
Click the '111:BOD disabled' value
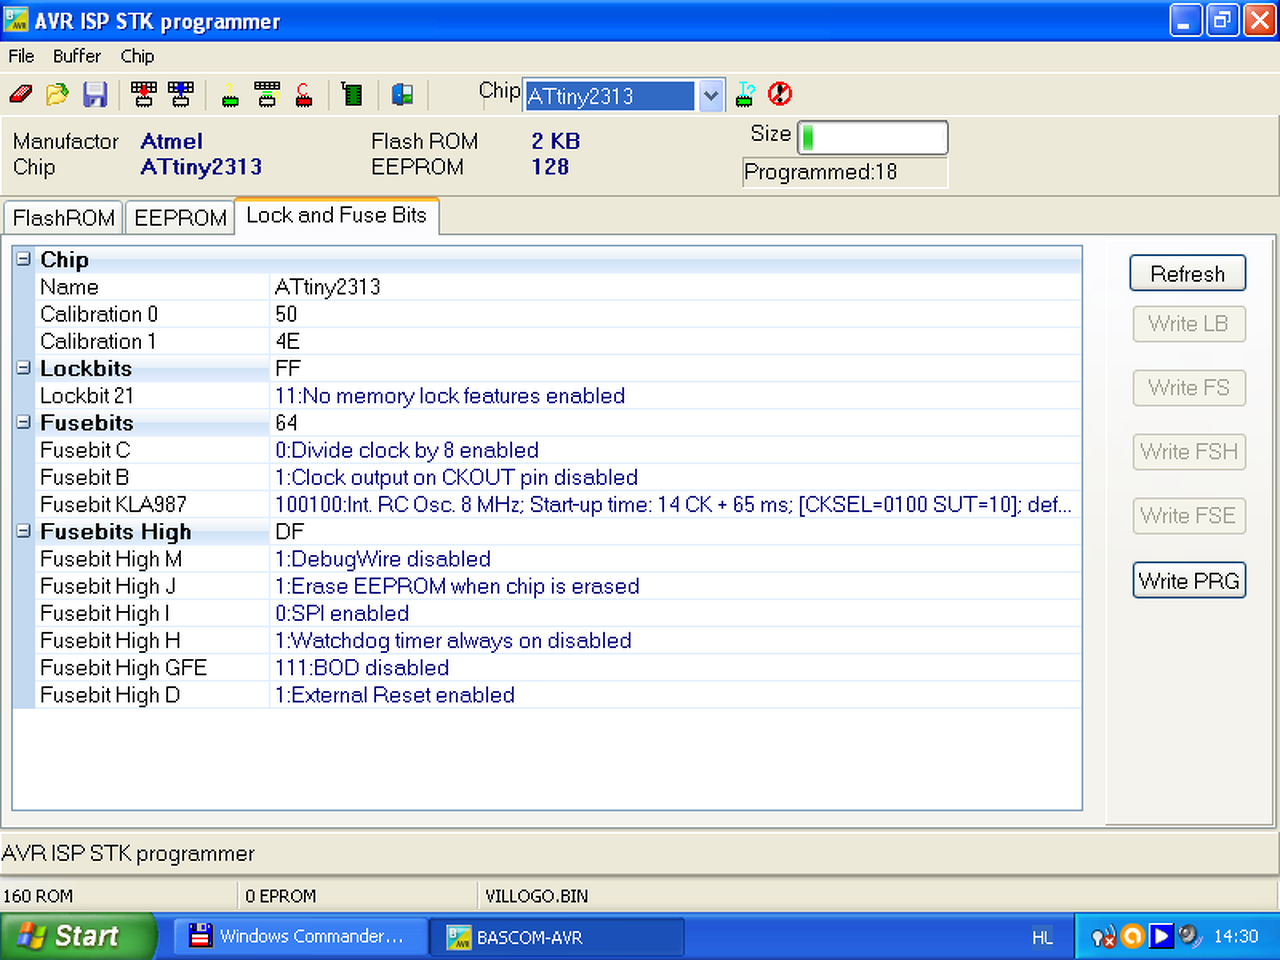click(x=362, y=668)
